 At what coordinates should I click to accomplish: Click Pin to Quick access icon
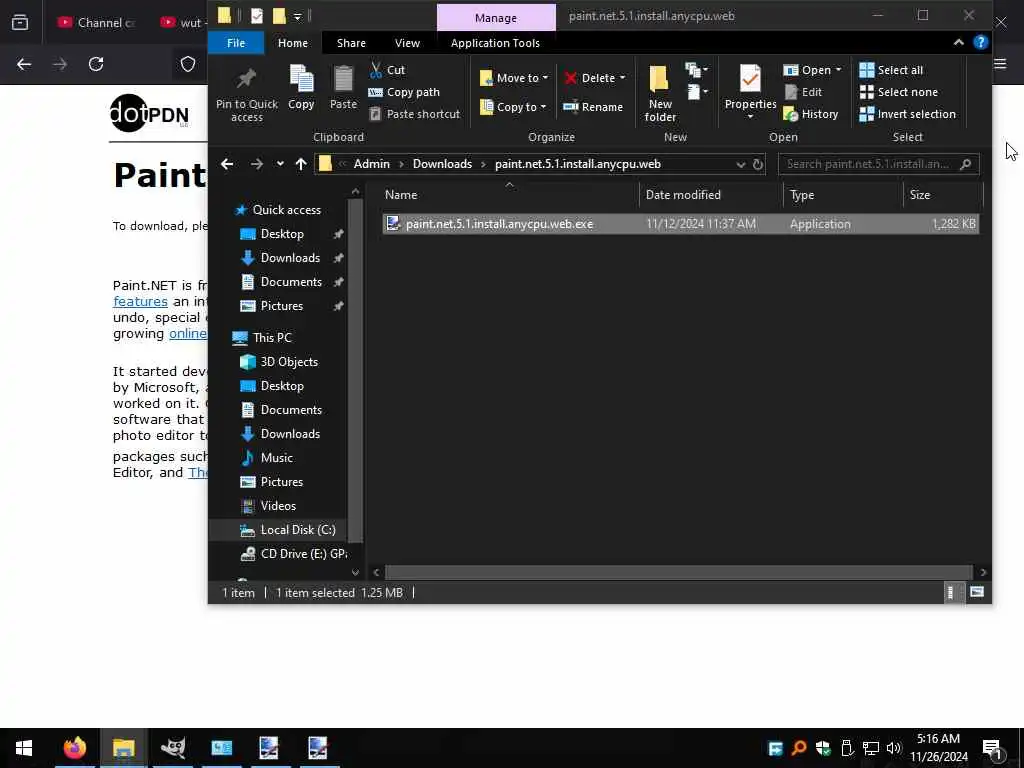click(x=246, y=95)
